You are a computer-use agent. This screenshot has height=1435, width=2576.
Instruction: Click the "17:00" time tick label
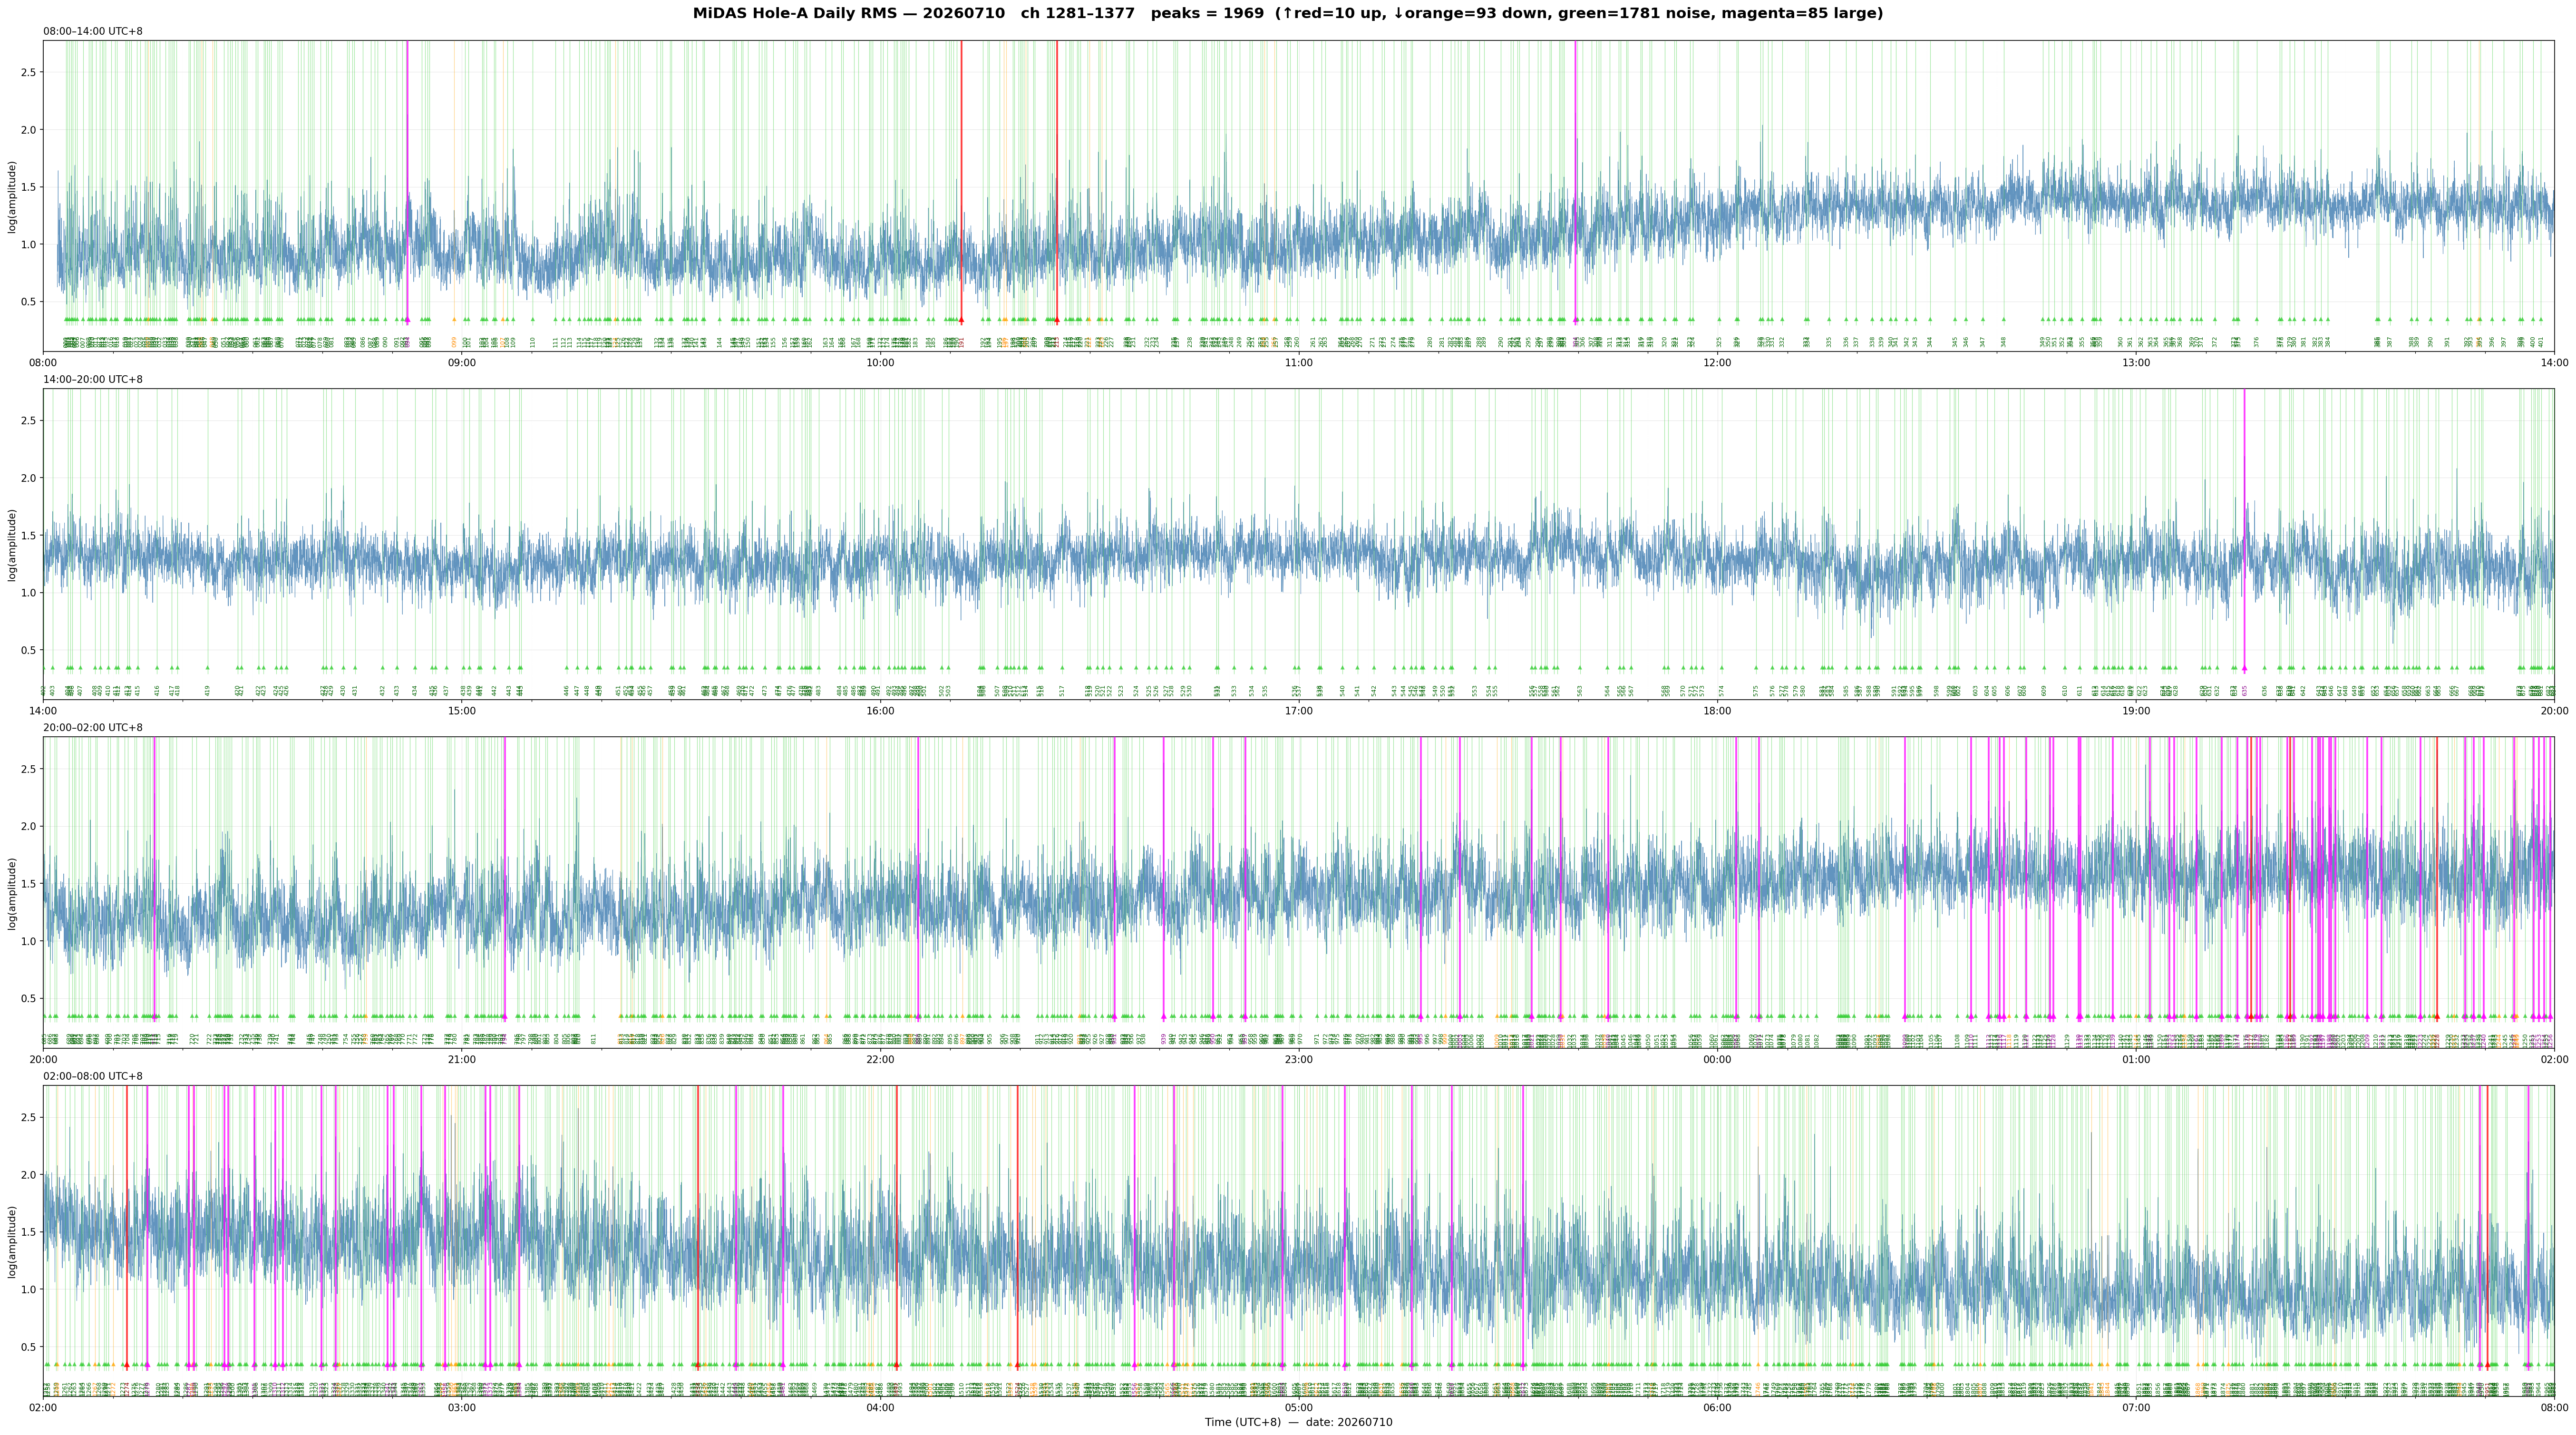pos(1299,711)
